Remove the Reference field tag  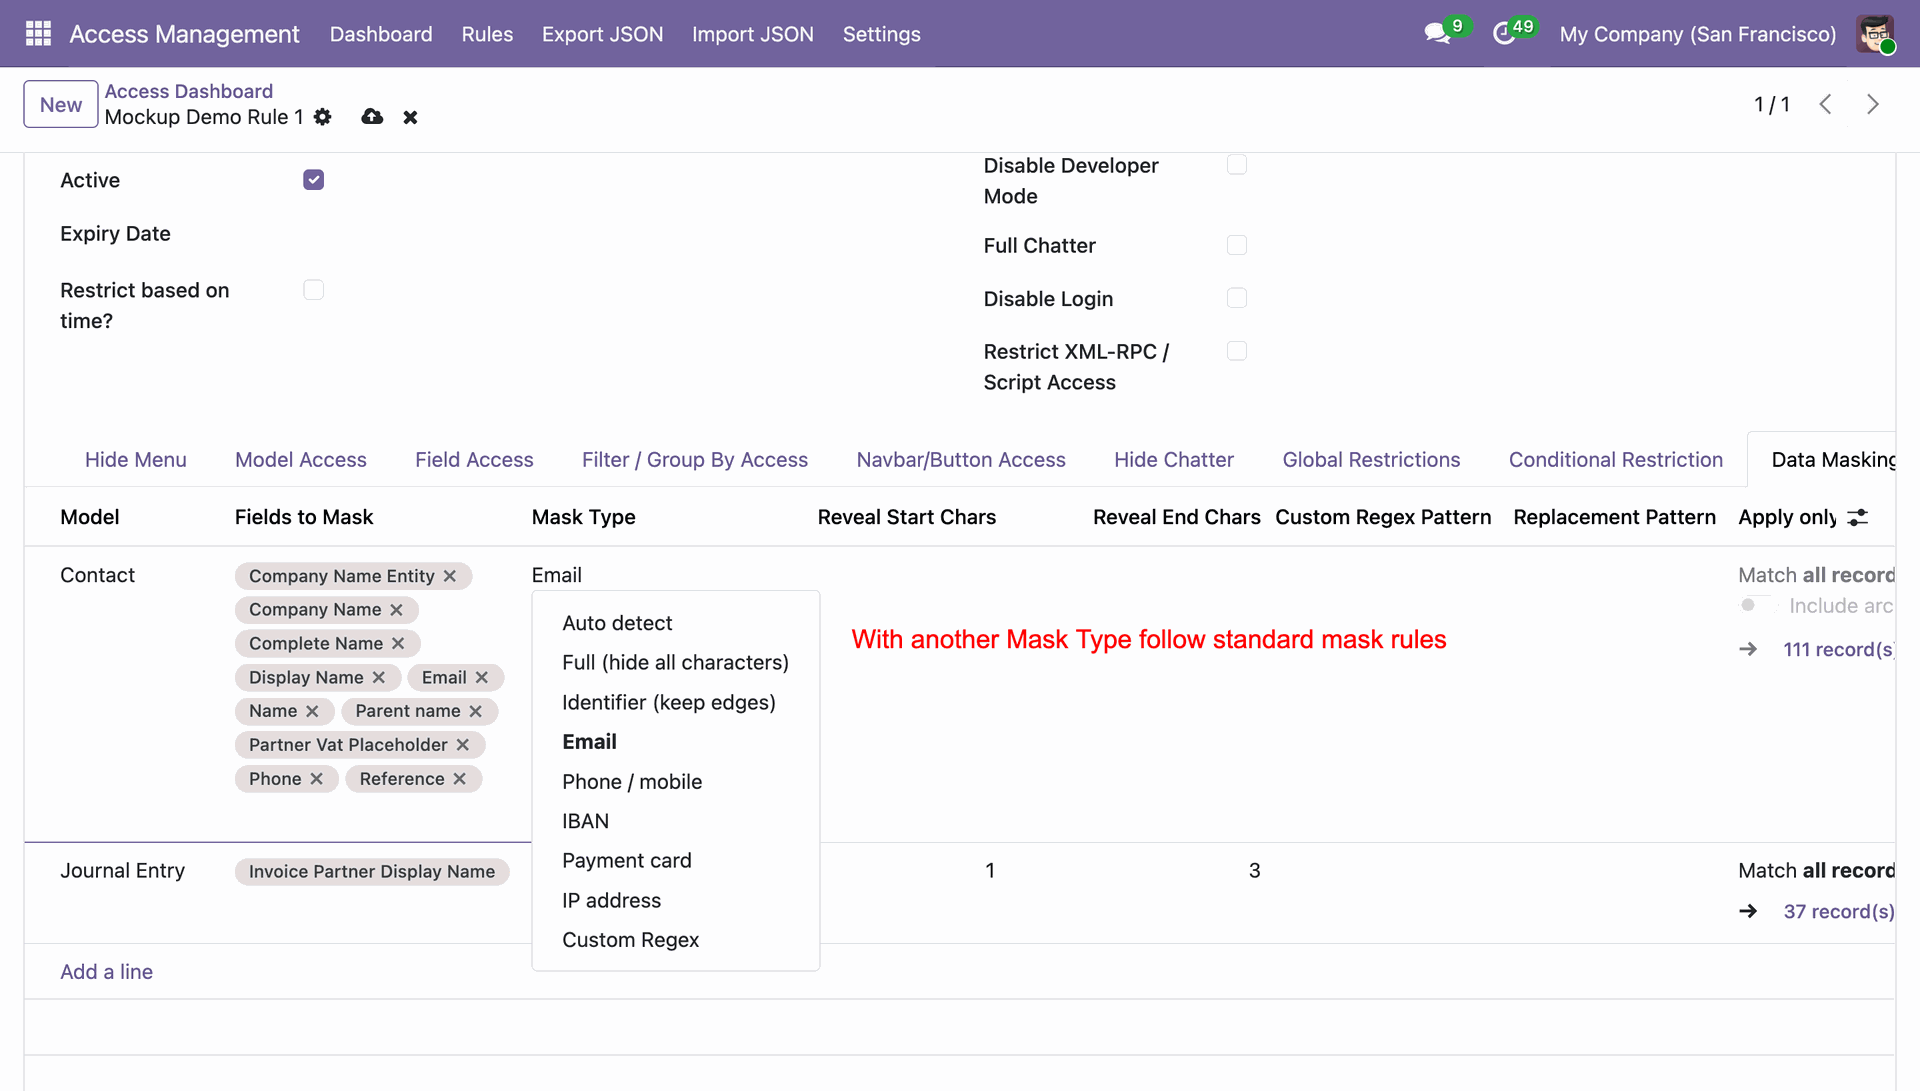pyautogui.click(x=459, y=778)
